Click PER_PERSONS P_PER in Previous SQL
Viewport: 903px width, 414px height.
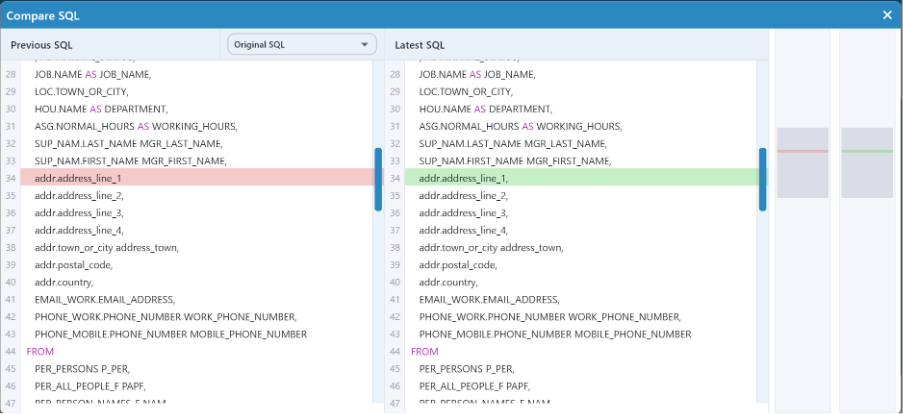click(82, 369)
